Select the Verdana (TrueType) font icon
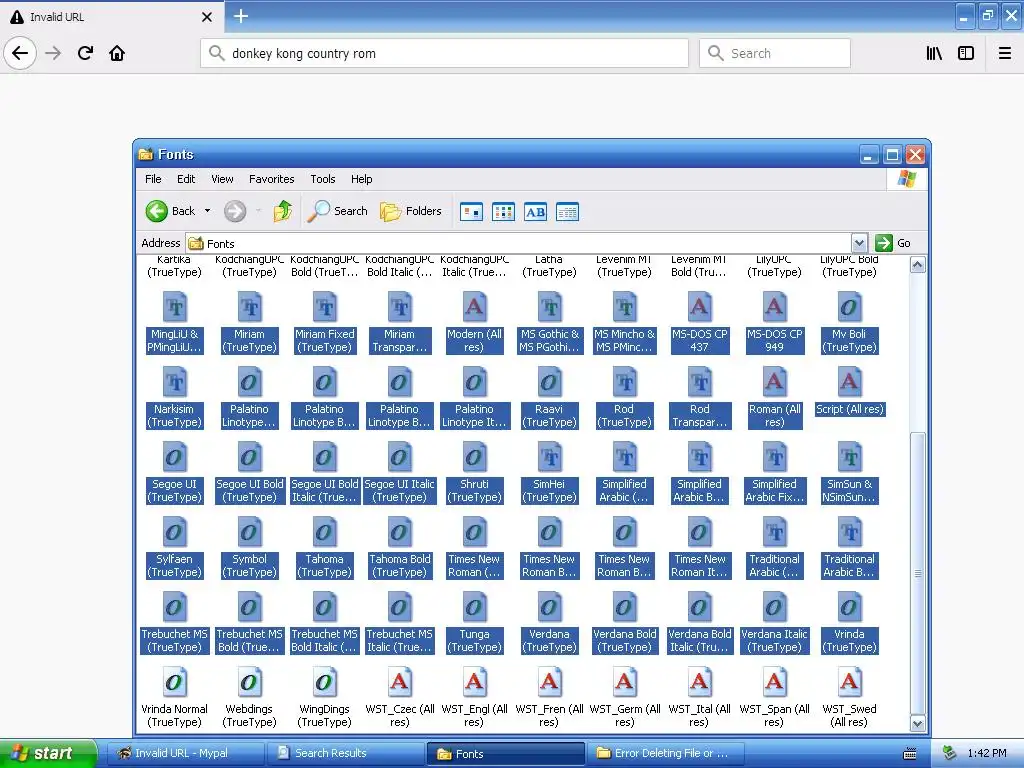The width and height of the screenshot is (1024, 768). point(549,607)
